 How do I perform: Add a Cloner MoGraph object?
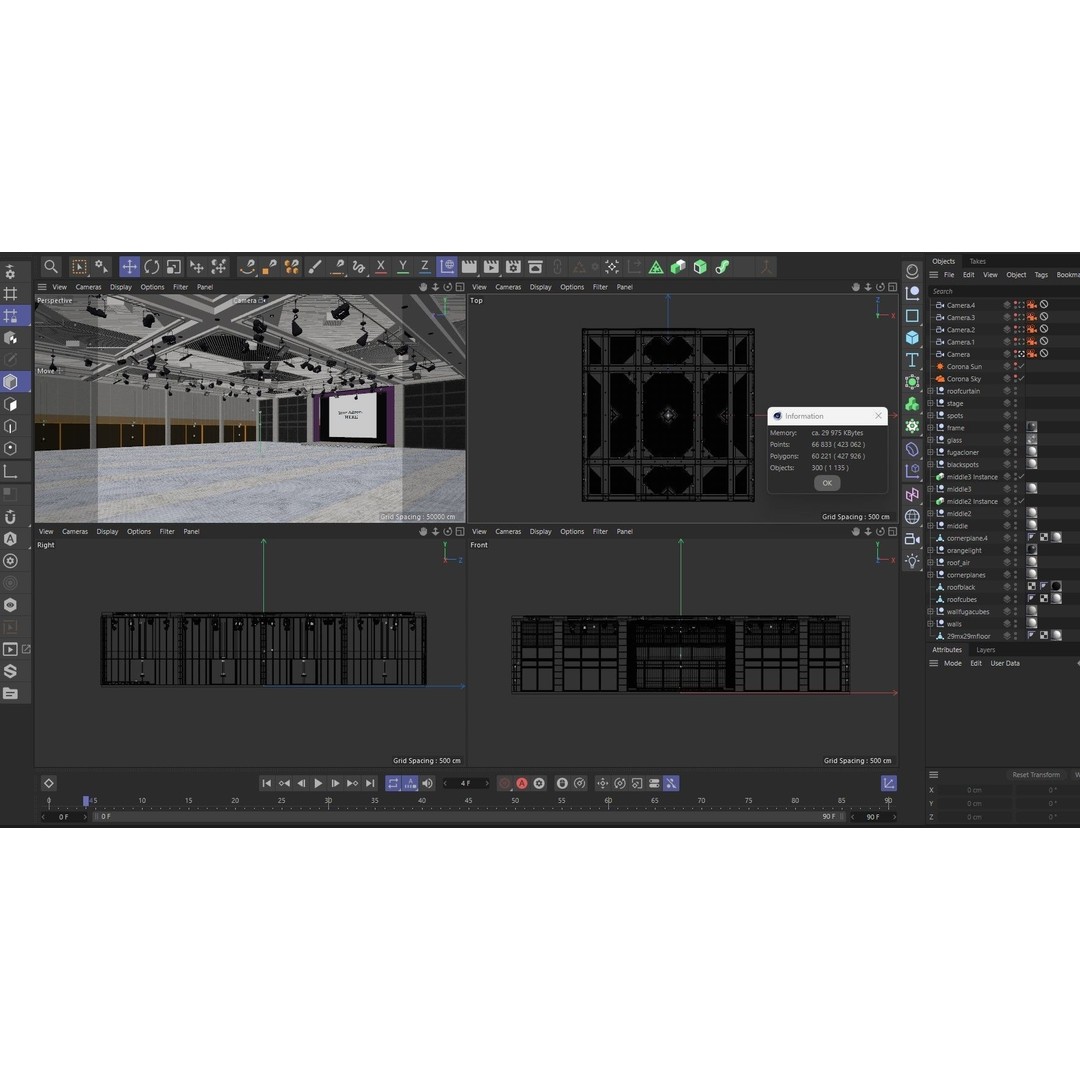click(x=912, y=404)
